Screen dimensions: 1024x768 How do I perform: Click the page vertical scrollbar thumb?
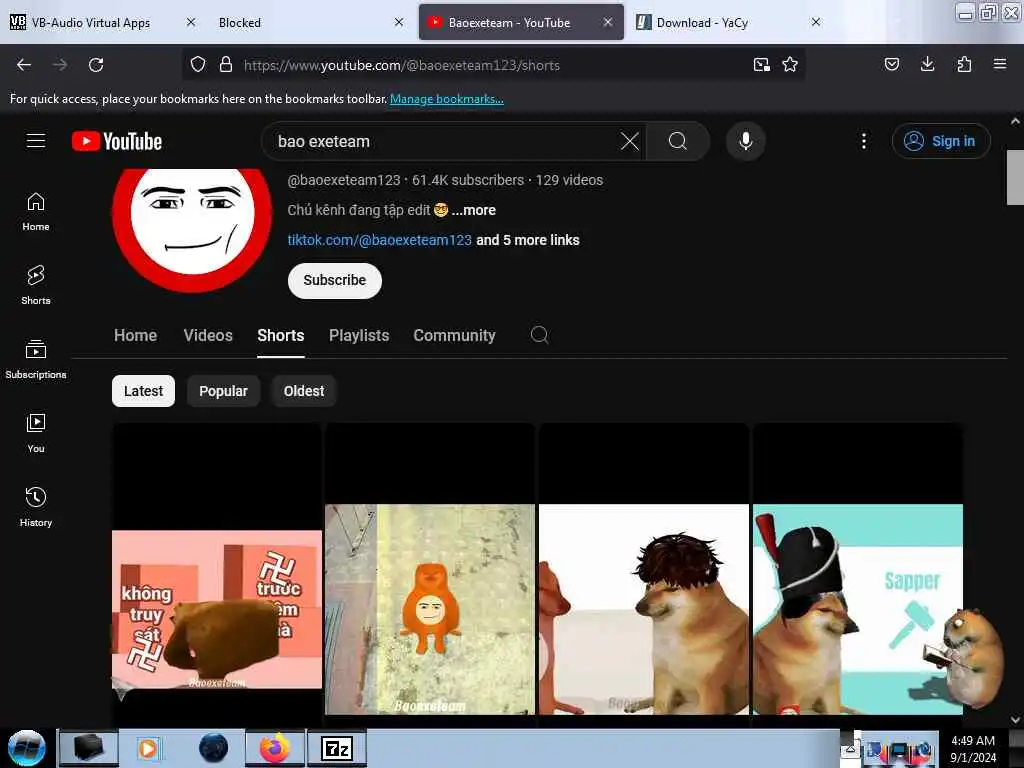(x=1015, y=178)
